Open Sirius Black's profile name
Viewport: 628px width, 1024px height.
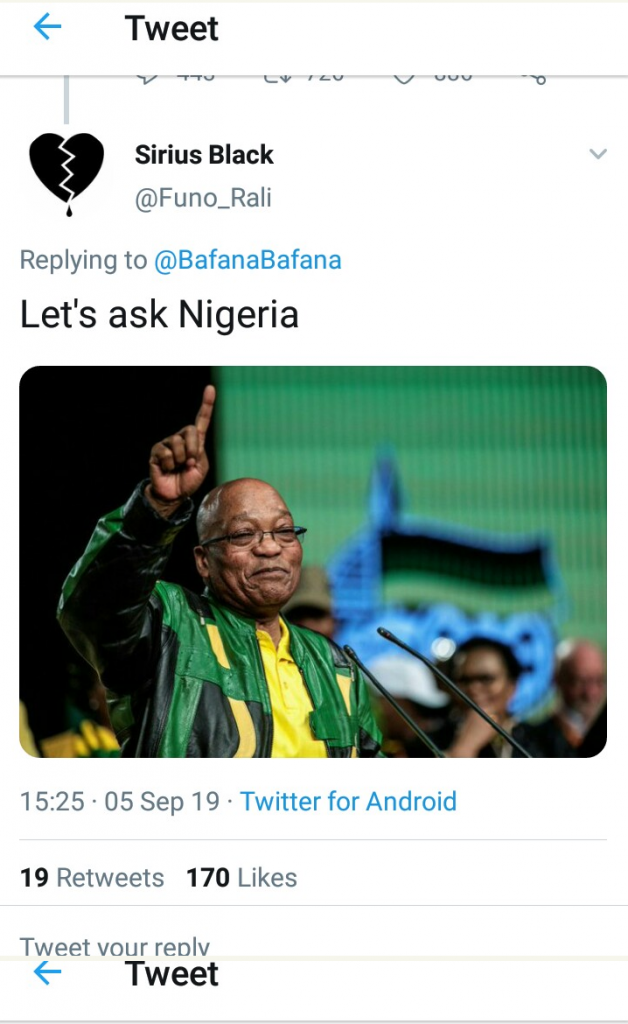click(x=204, y=155)
